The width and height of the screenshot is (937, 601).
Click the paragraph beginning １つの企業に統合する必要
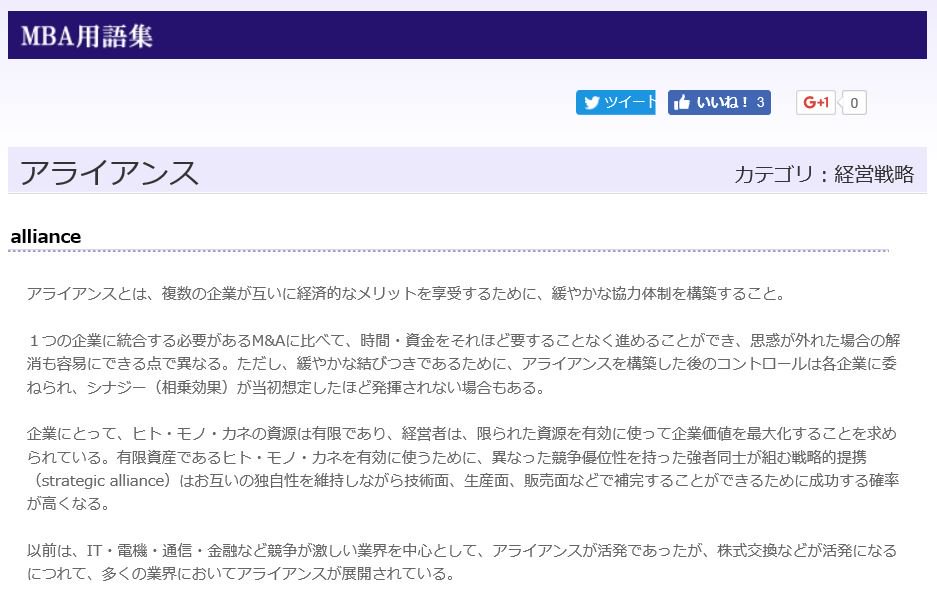point(463,364)
